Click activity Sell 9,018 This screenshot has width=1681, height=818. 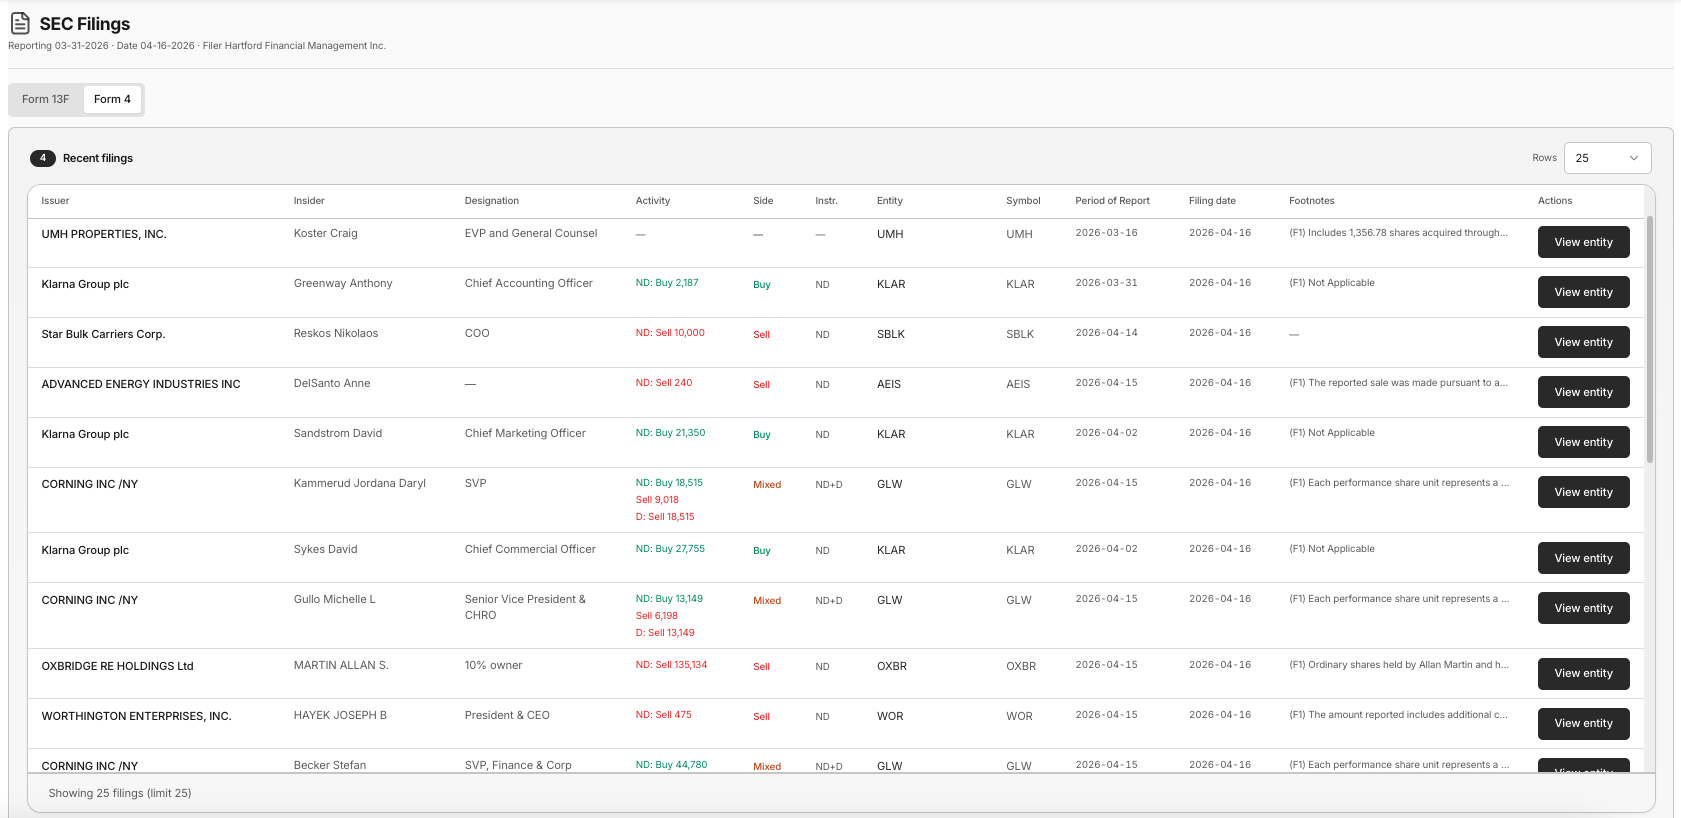click(657, 500)
